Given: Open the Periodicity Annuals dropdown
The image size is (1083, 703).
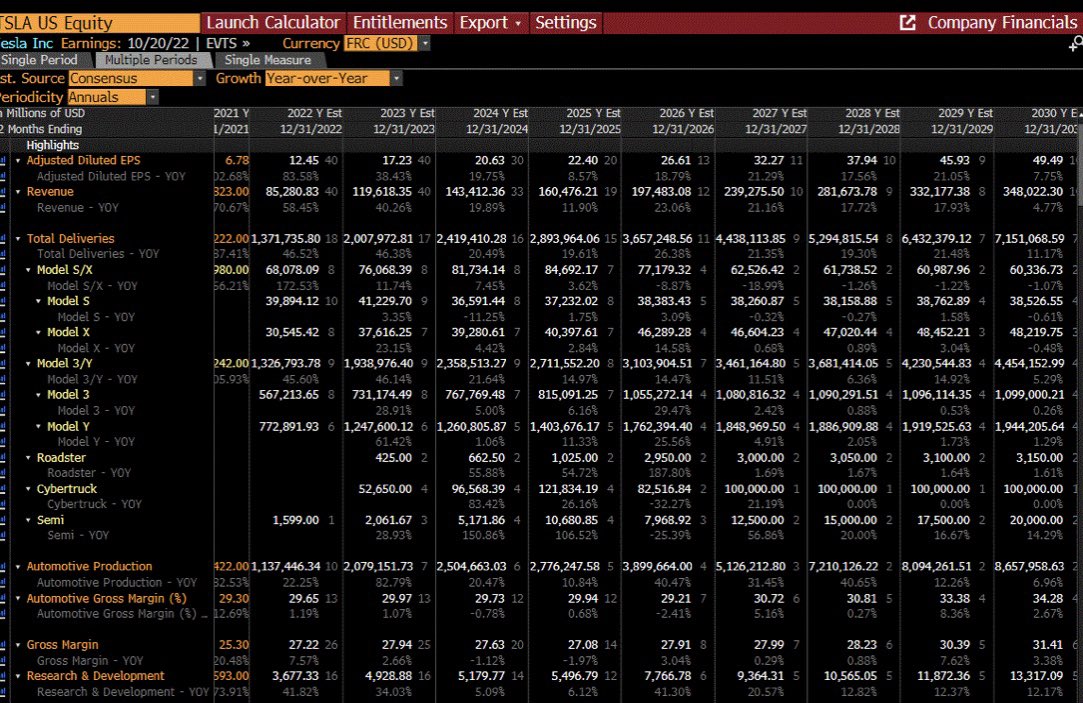Looking at the screenshot, I should click(153, 97).
